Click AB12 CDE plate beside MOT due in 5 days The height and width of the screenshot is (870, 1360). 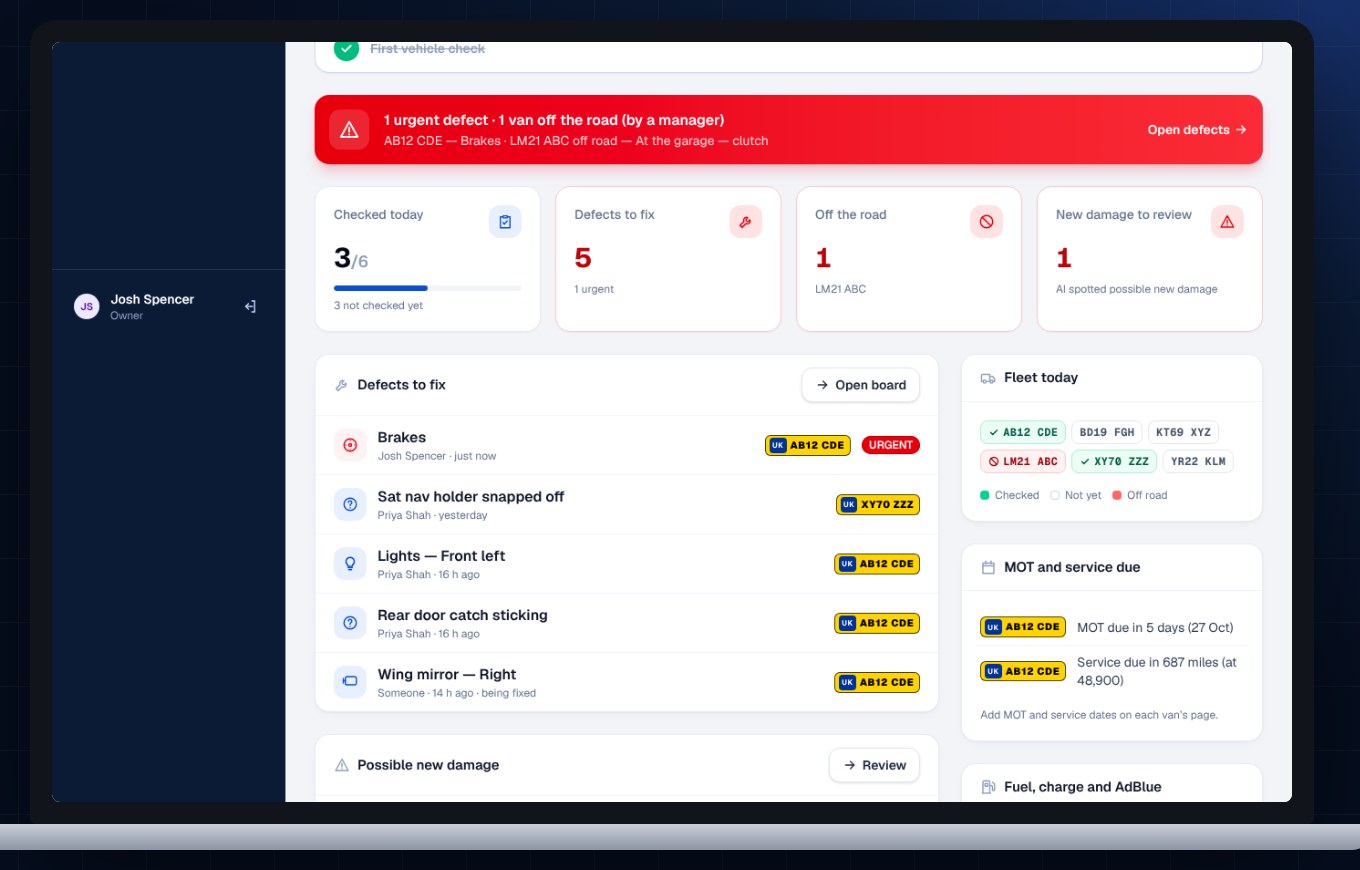coord(1023,627)
